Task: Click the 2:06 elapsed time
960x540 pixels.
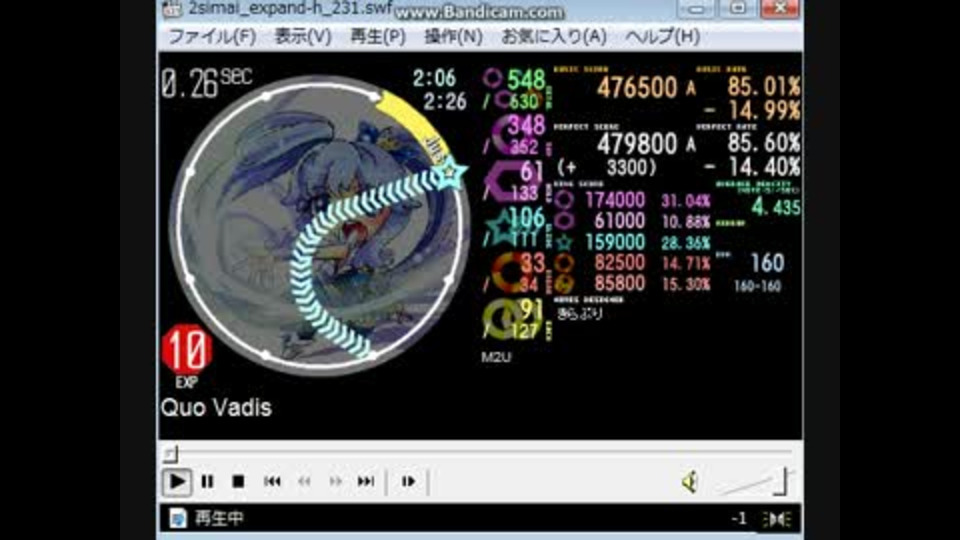Action: click(434, 78)
